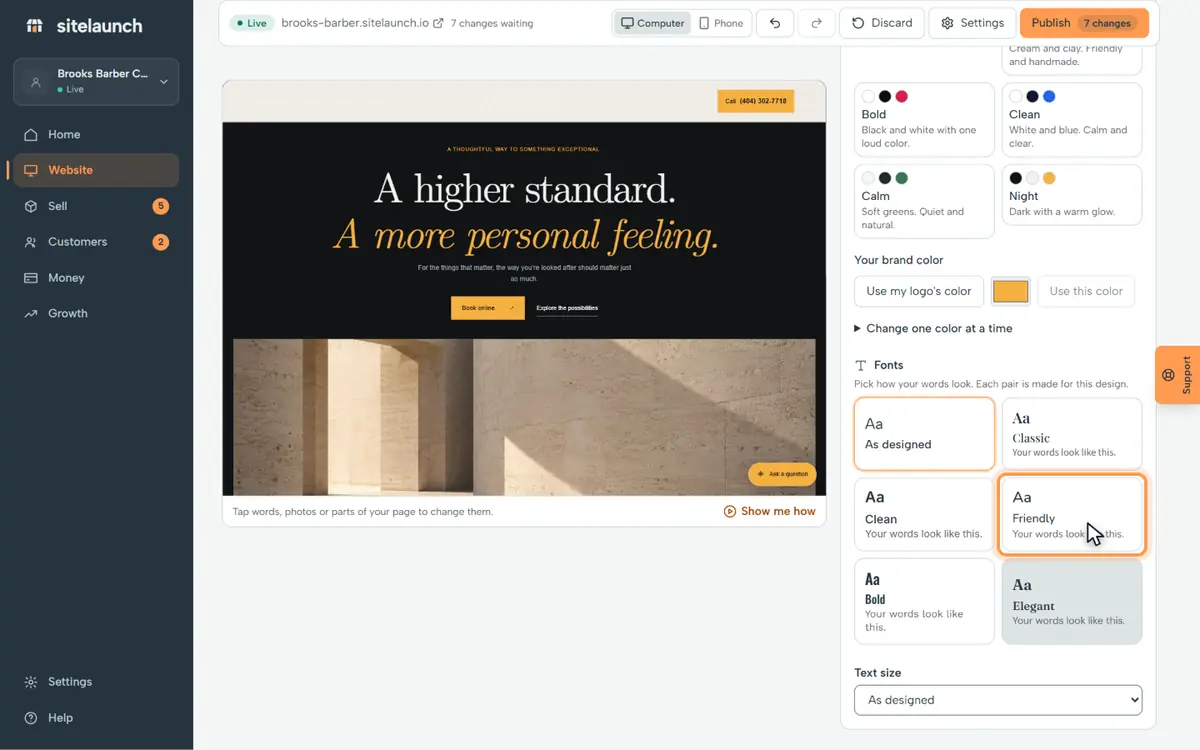This screenshot has height=750, width=1200.
Task: Go to Customers in the sidebar
Action: click(x=96, y=242)
